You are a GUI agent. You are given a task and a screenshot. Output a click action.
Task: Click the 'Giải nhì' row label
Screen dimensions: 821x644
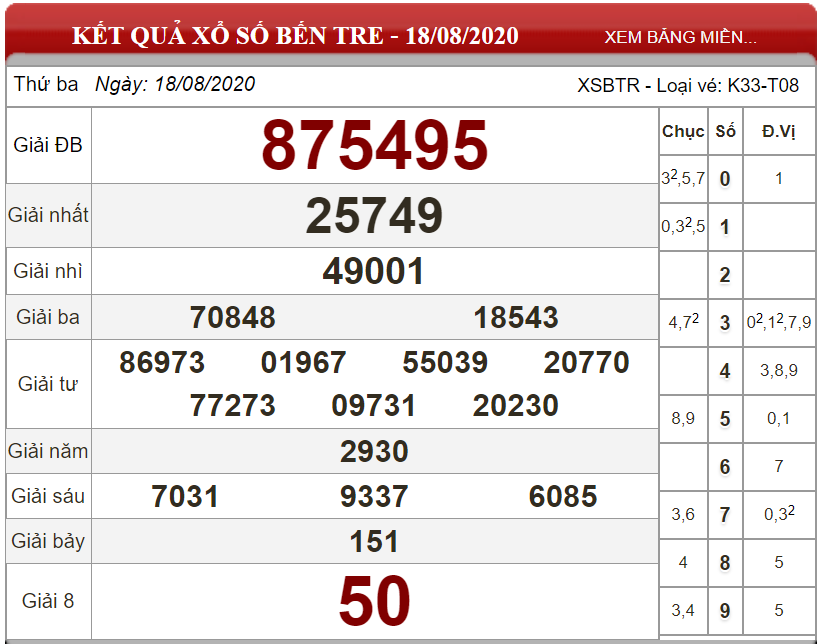click(x=48, y=271)
